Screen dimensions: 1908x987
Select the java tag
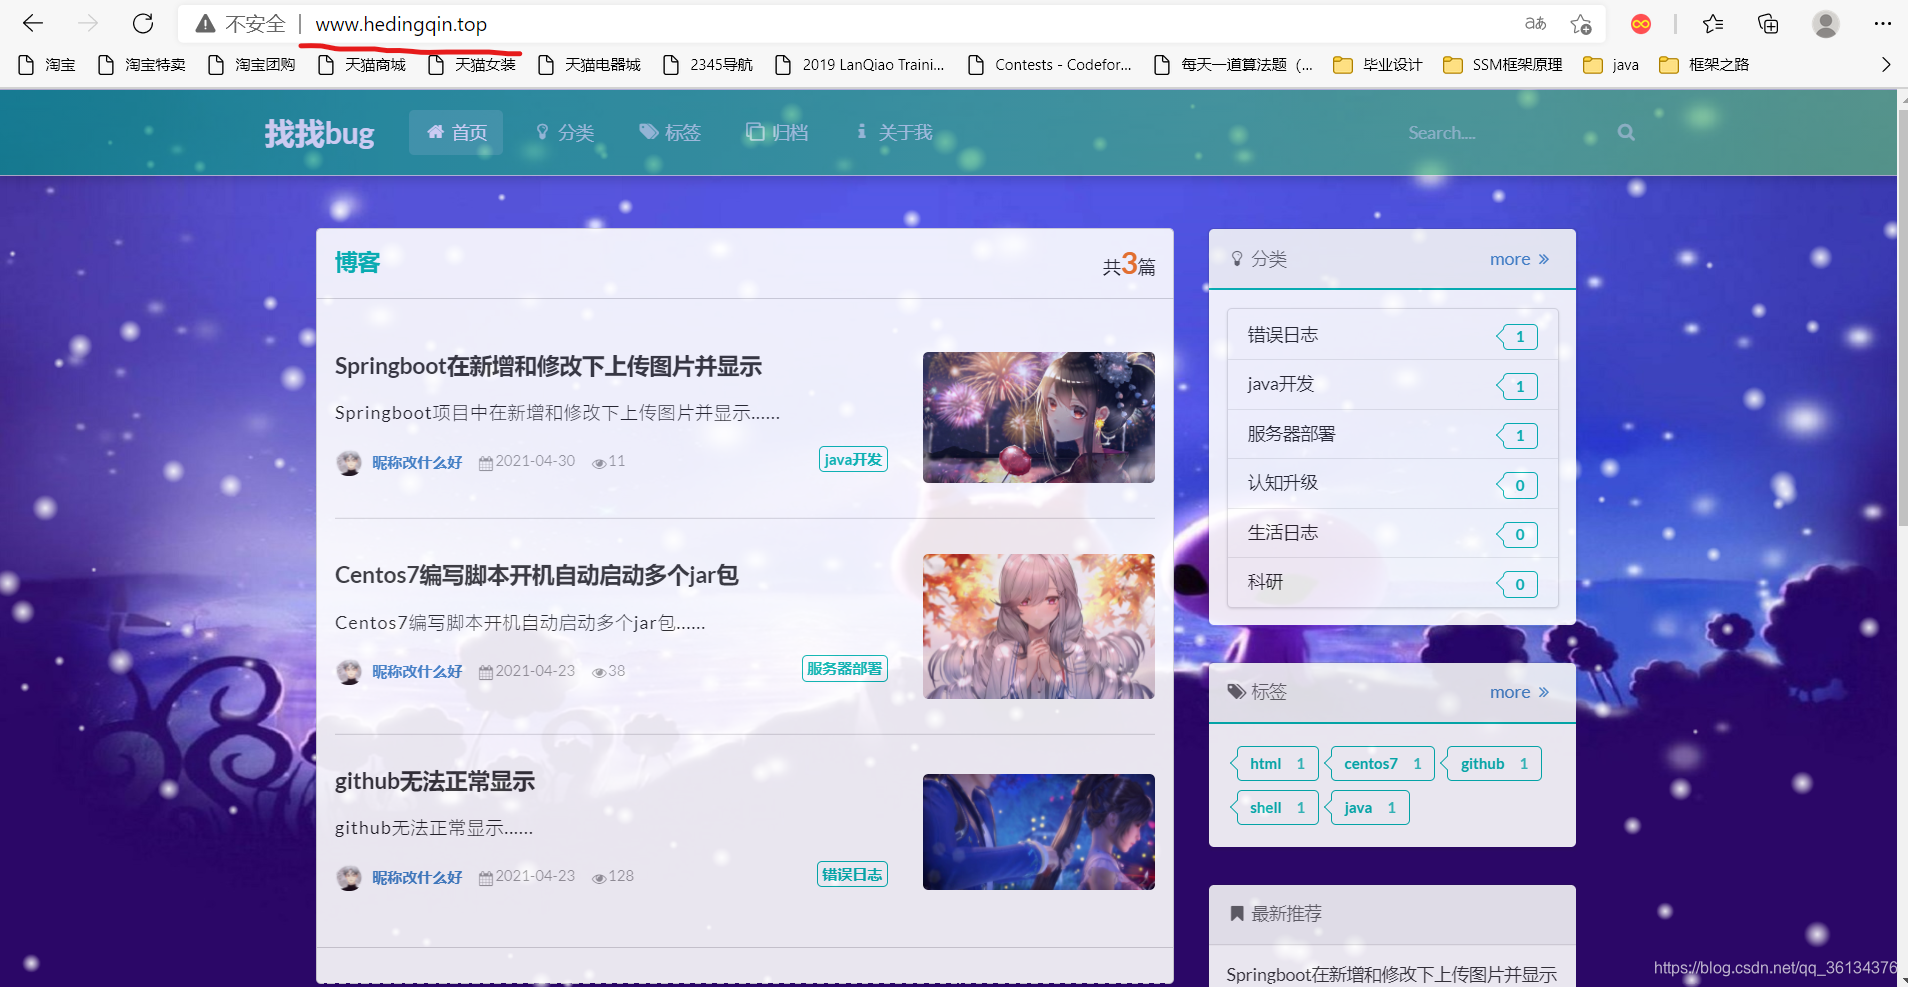(x=1367, y=807)
